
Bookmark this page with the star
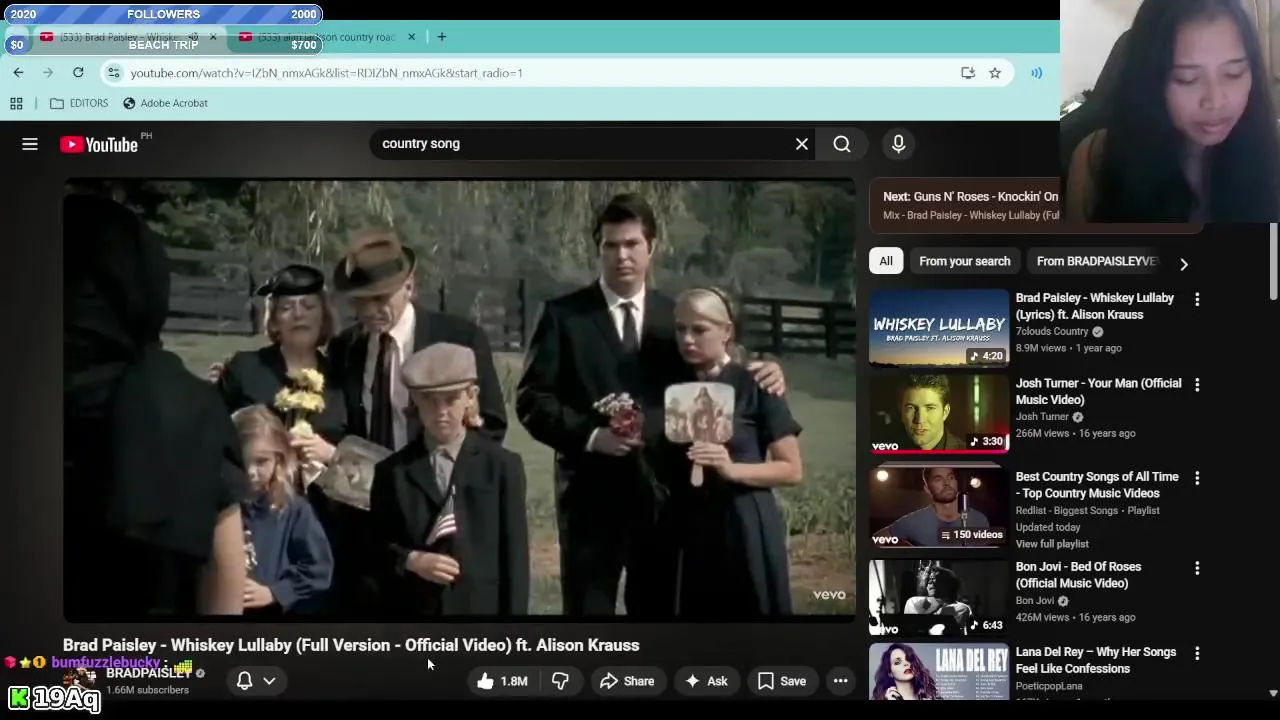click(x=995, y=72)
